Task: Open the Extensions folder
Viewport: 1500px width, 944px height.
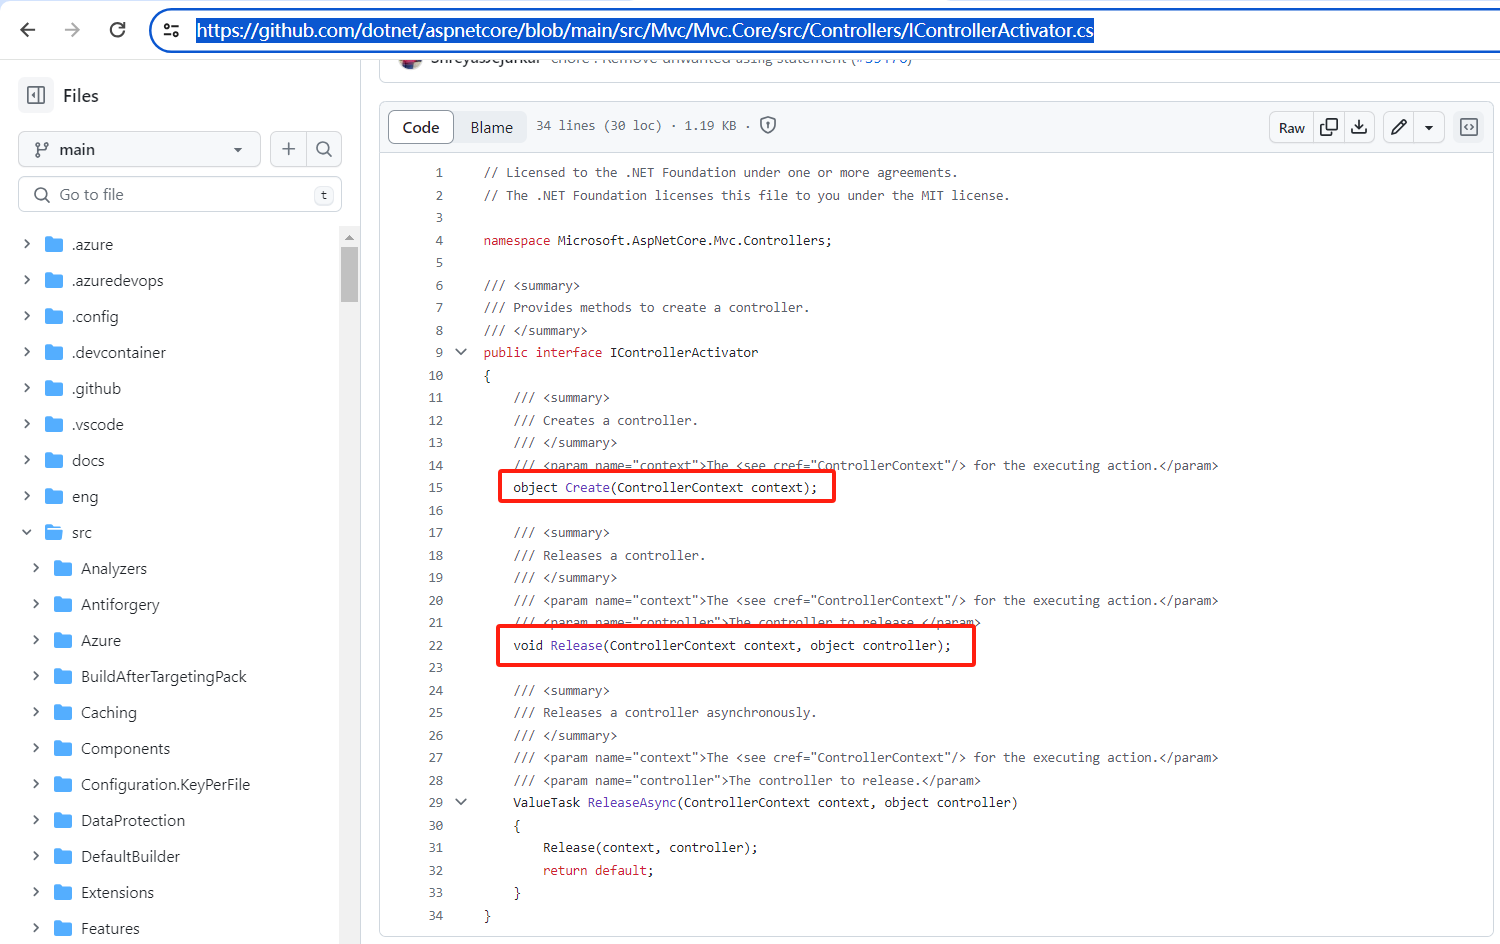Action: [x=118, y=892]
